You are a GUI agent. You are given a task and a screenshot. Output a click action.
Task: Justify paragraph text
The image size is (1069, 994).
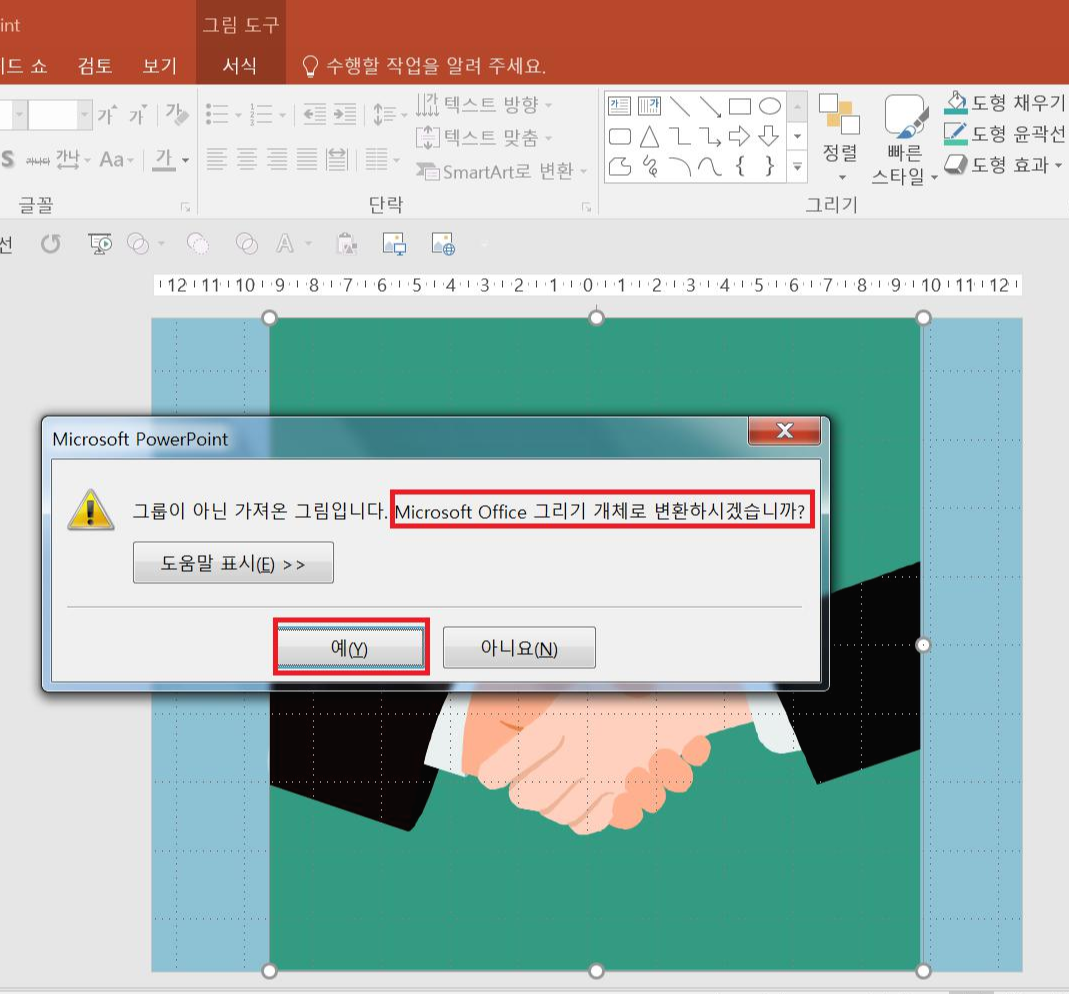pos(307,159)
